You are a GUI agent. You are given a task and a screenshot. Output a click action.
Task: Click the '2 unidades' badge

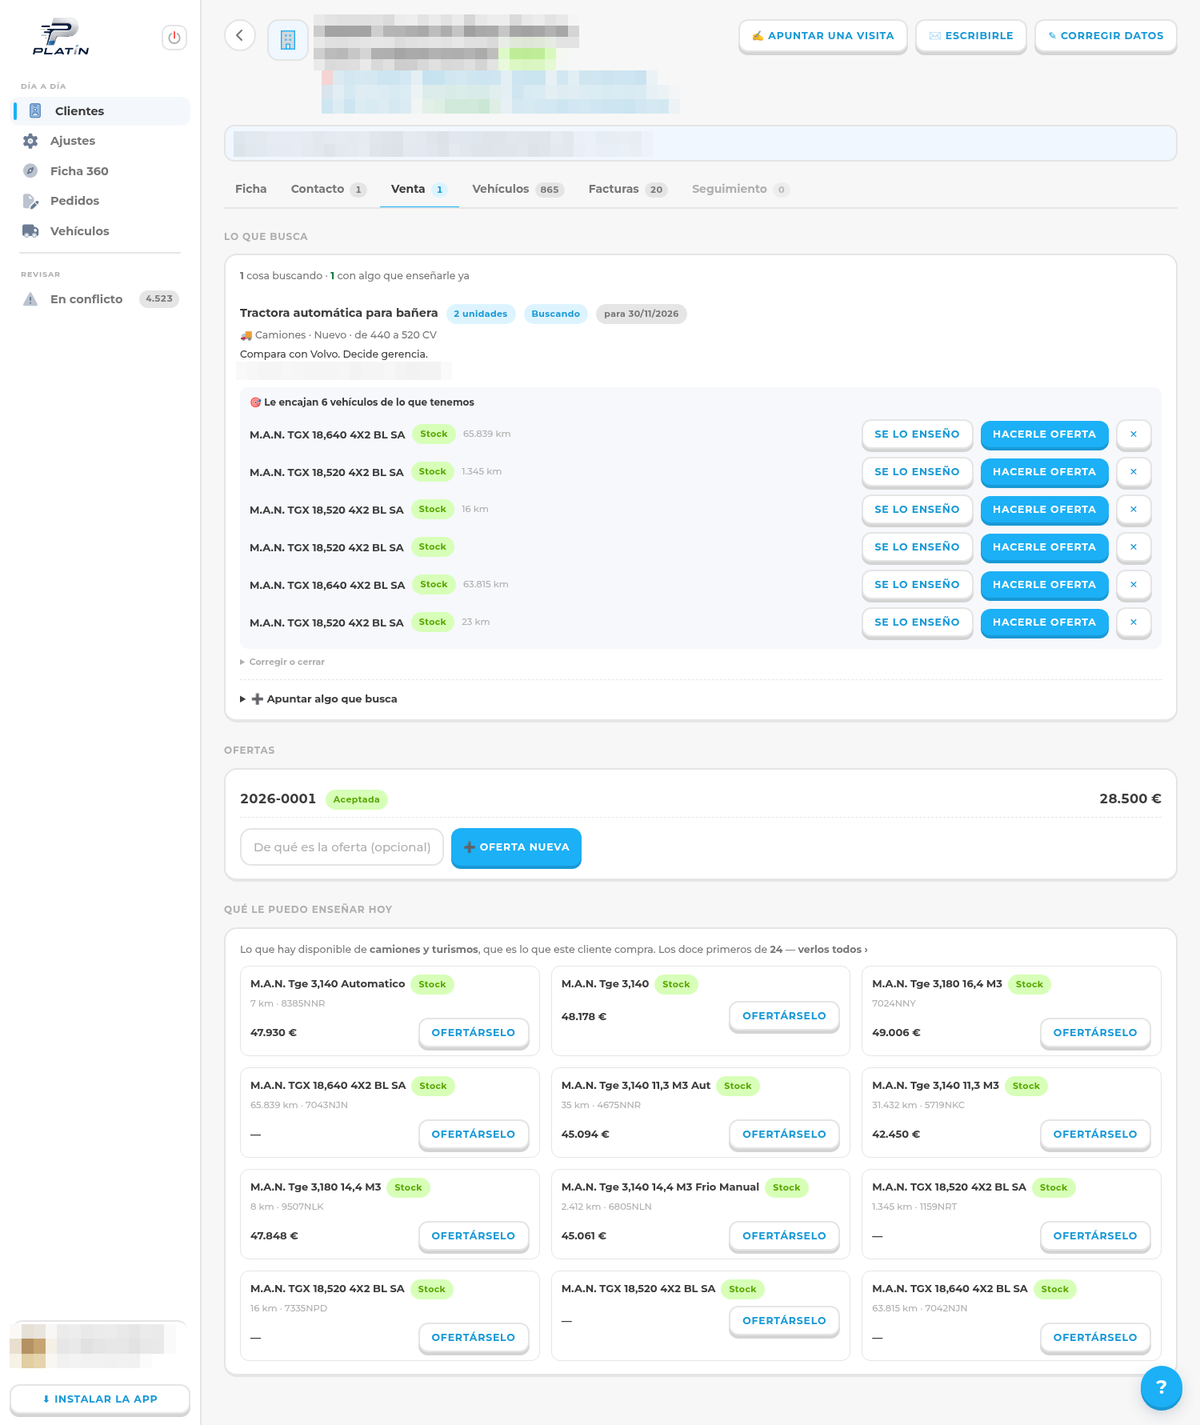click(480, 314)
